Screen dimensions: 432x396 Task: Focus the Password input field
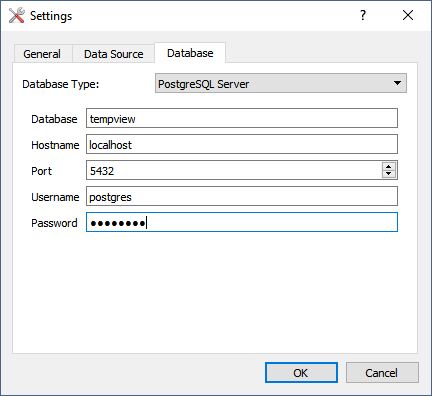(x=242, y=222)
